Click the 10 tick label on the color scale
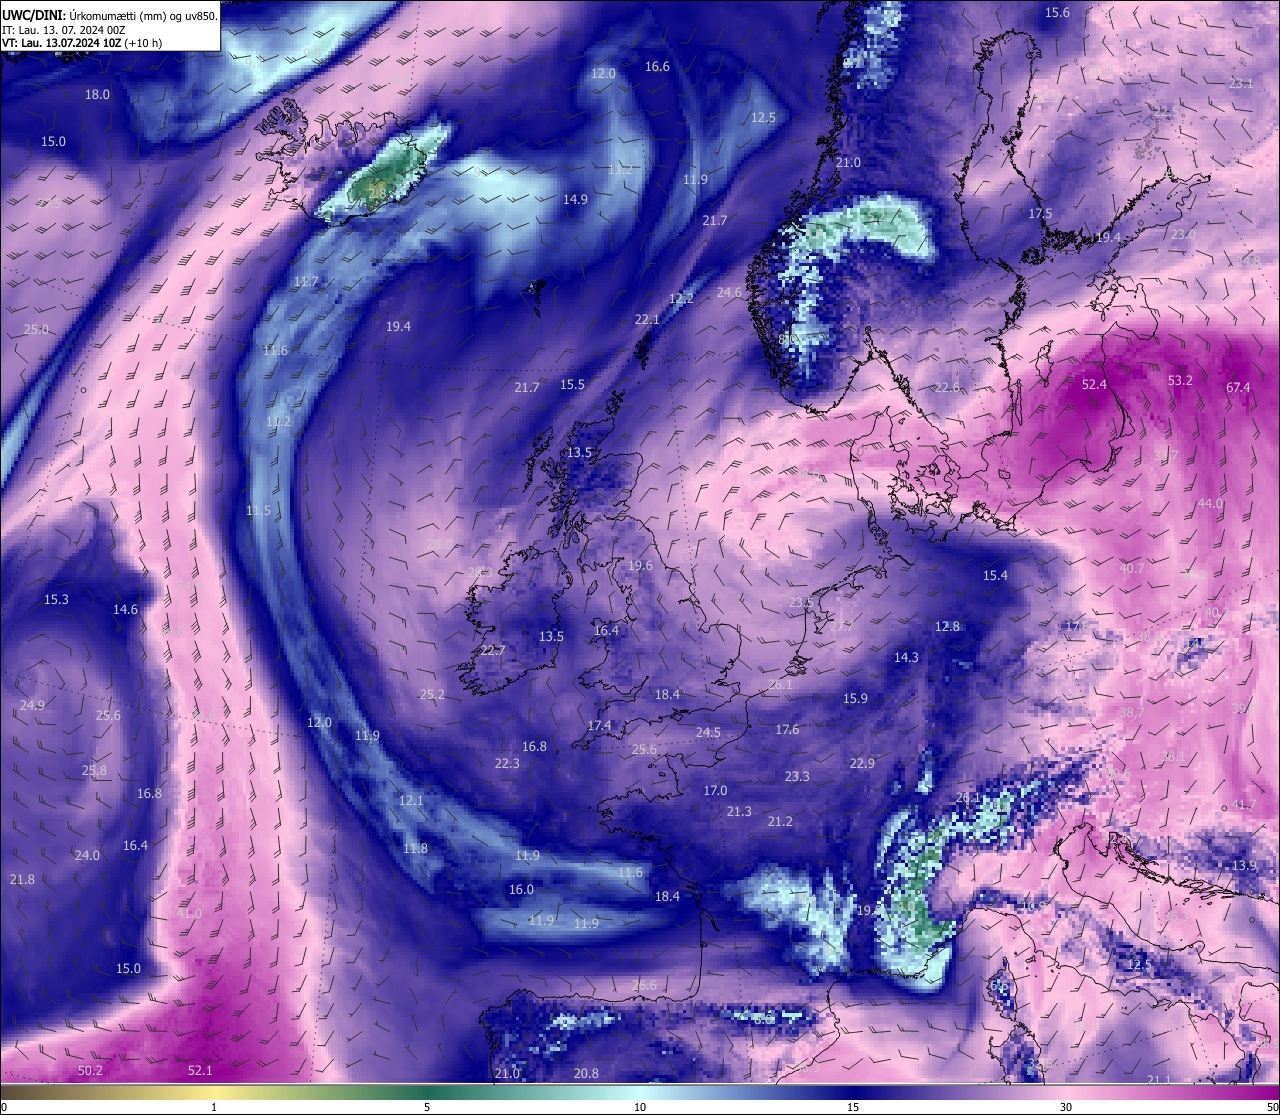The height and width of the screenshot is (1115, 1280). click(x=640, y=1107)
